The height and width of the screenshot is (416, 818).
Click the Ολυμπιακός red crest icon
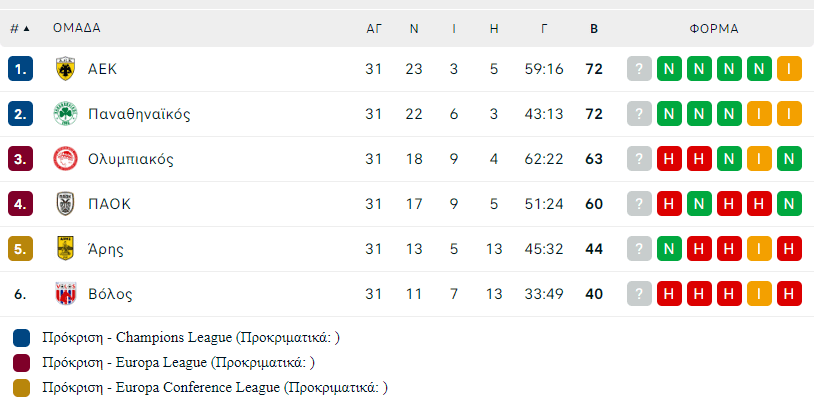[65, 159]
